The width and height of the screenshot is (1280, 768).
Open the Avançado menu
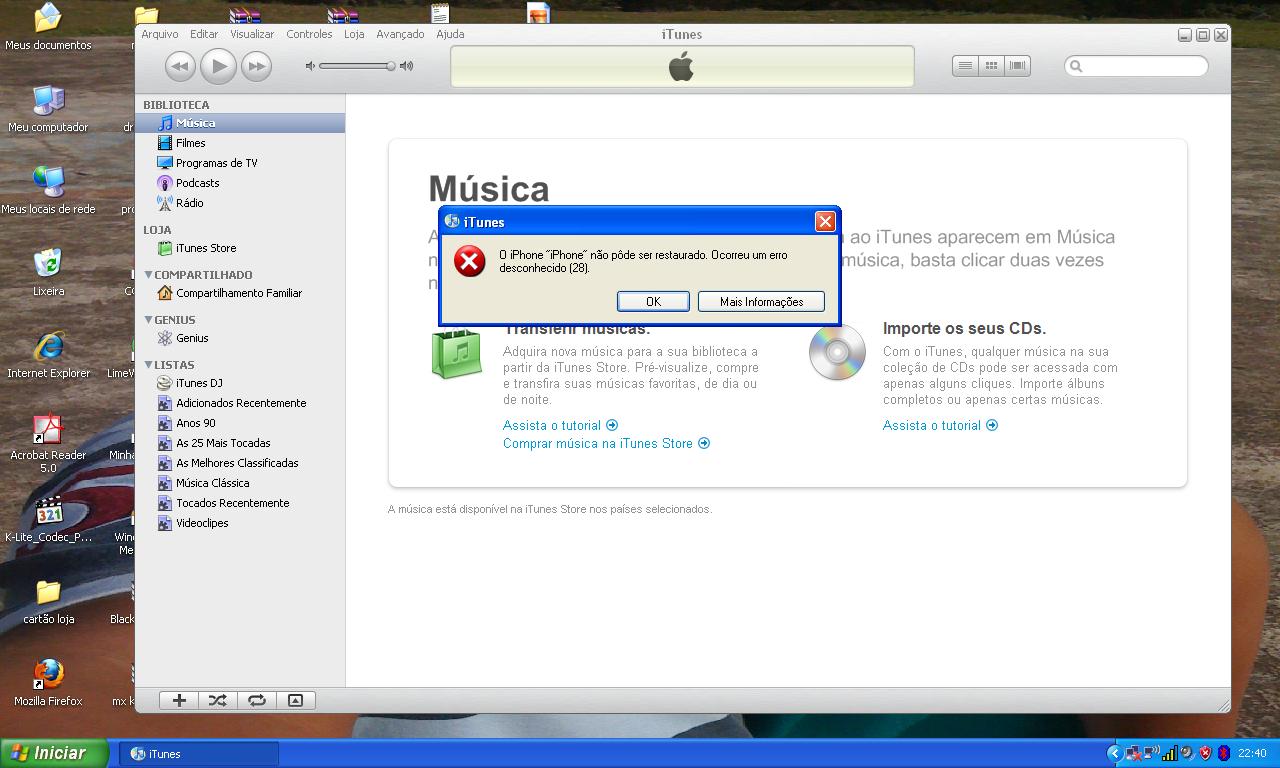[x=400, y=34]
